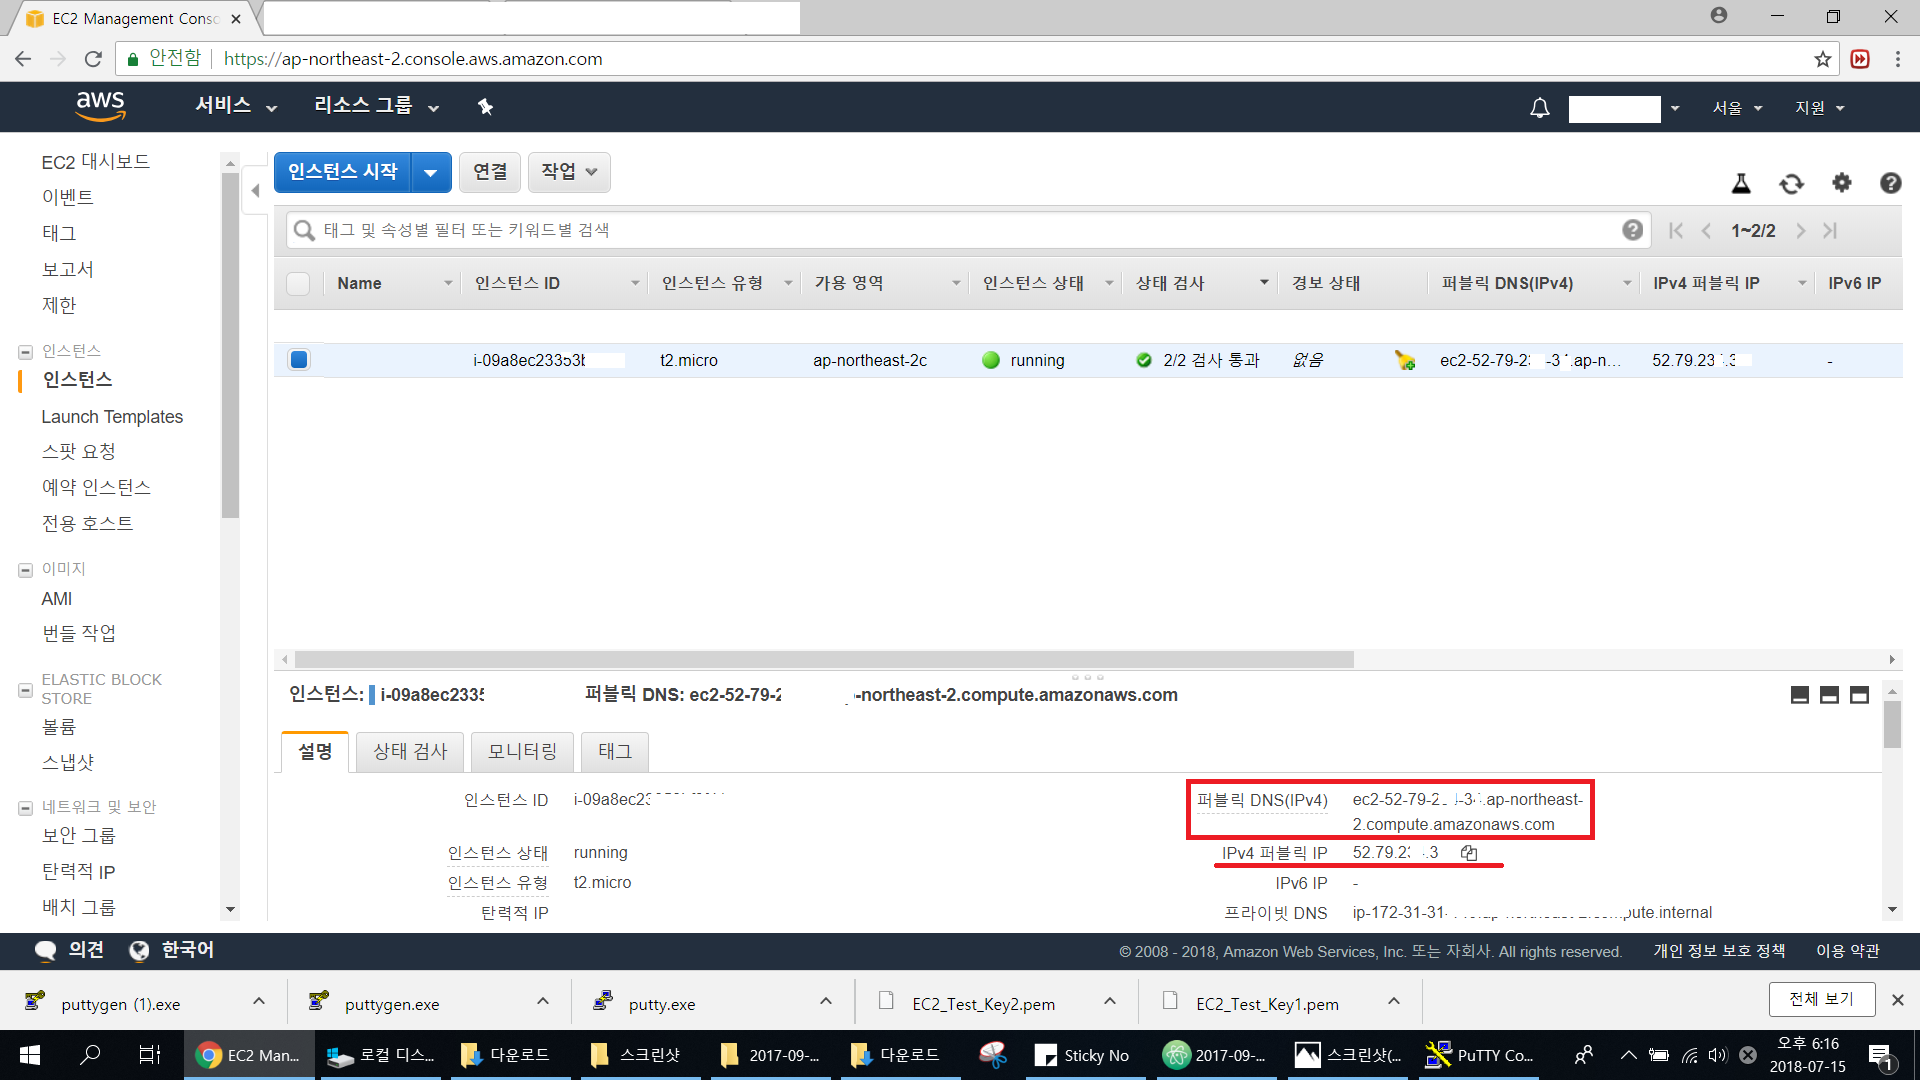Open the 서울 region dropdown
This screenshot has height=1080, width=1920.
click(1737, 108)
